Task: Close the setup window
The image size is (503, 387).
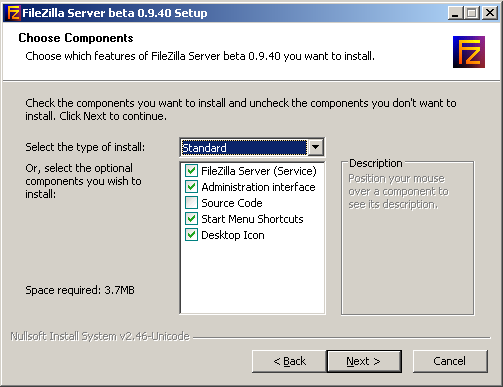Action: tap(490, 13)
